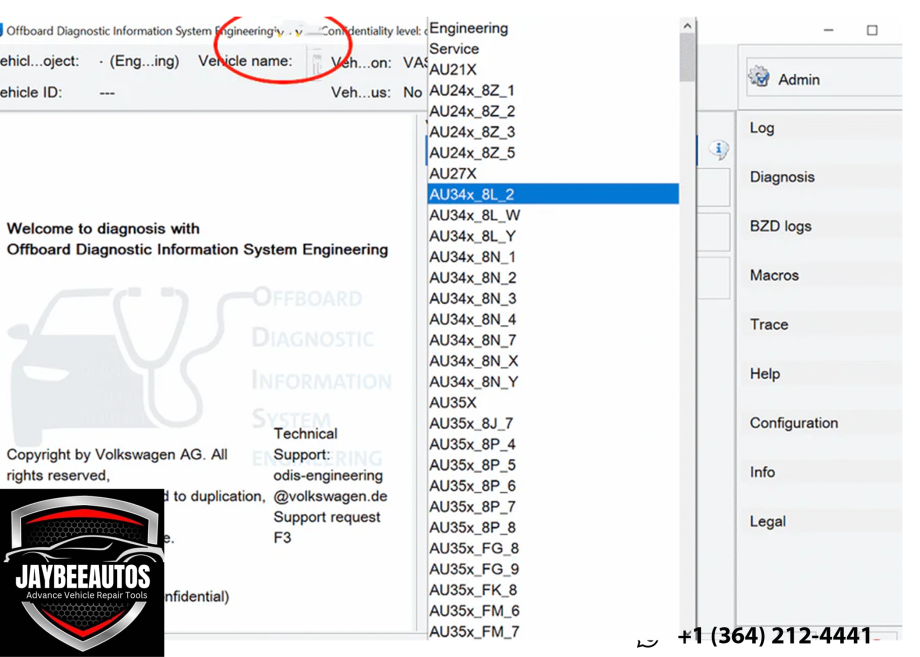Viewport: 920px width, 657px height.
Task: Open the Macros section
Action: point(774,275)
